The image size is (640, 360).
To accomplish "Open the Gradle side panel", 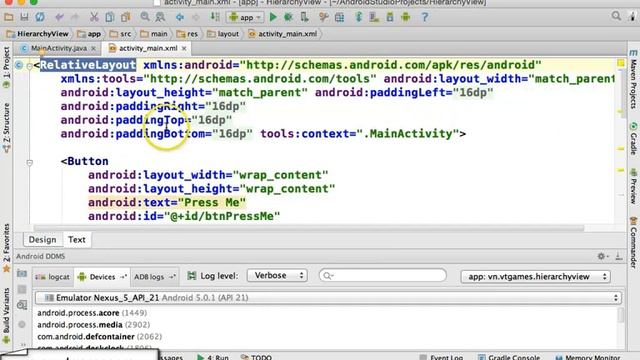I will coord(633,138).
